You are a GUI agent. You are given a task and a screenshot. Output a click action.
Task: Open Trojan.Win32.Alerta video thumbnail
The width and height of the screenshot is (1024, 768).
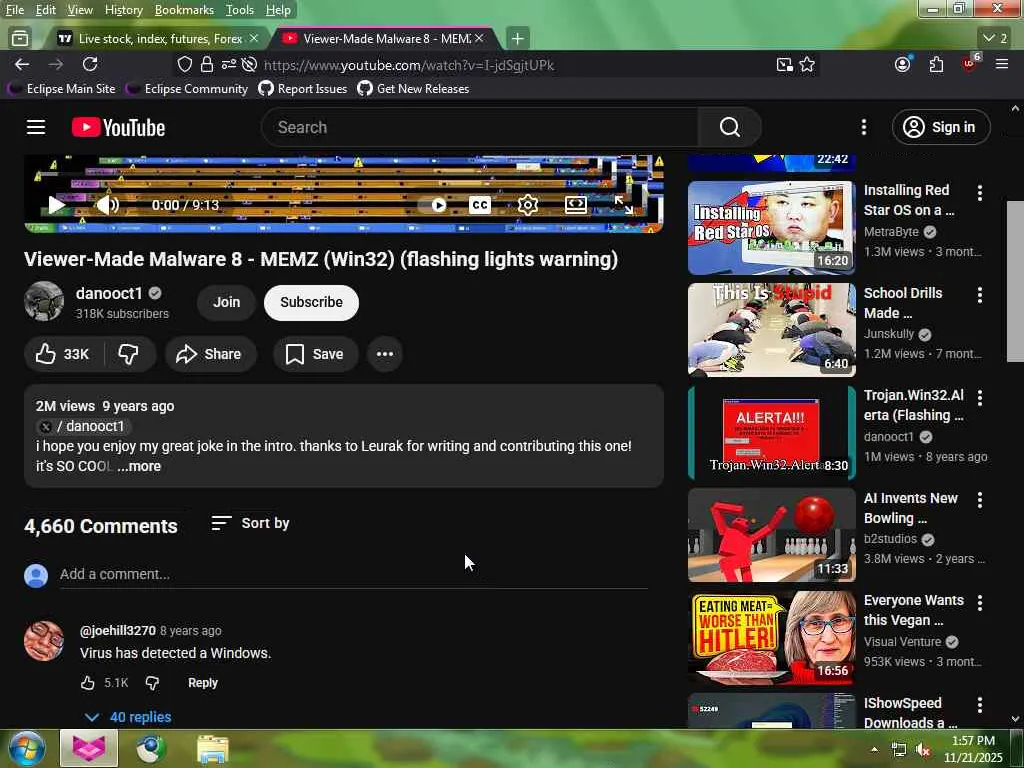[771, 432]
